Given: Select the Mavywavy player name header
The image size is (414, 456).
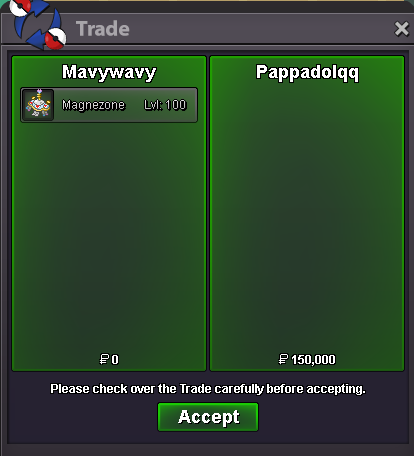Looking at the screenshot, I should pos(109,72).
